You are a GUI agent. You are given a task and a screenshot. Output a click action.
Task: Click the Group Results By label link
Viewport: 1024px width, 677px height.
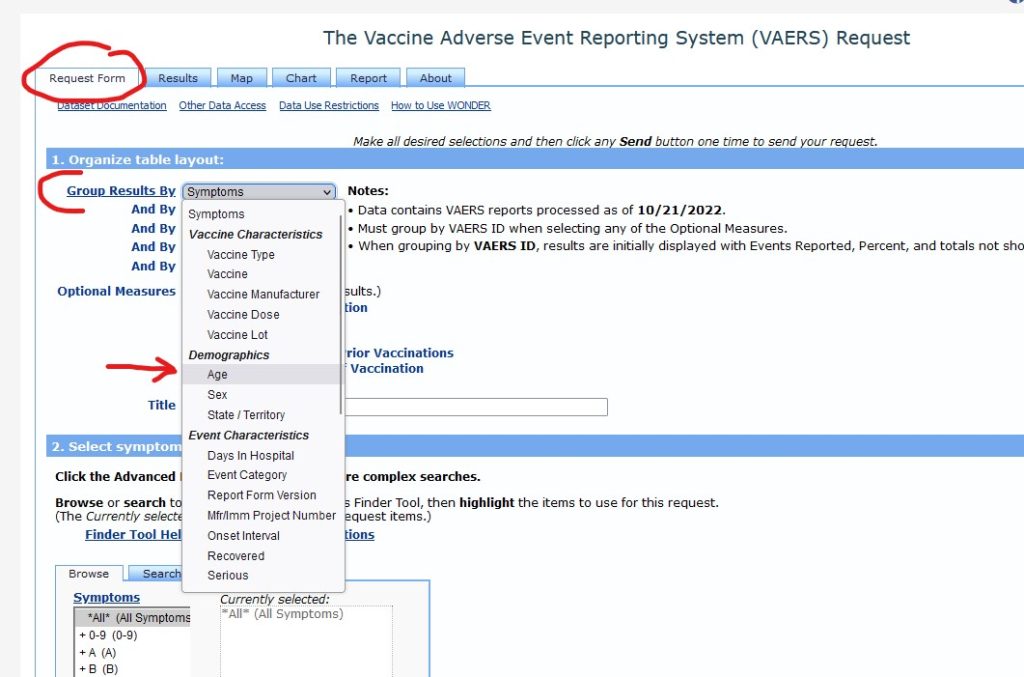121,191
